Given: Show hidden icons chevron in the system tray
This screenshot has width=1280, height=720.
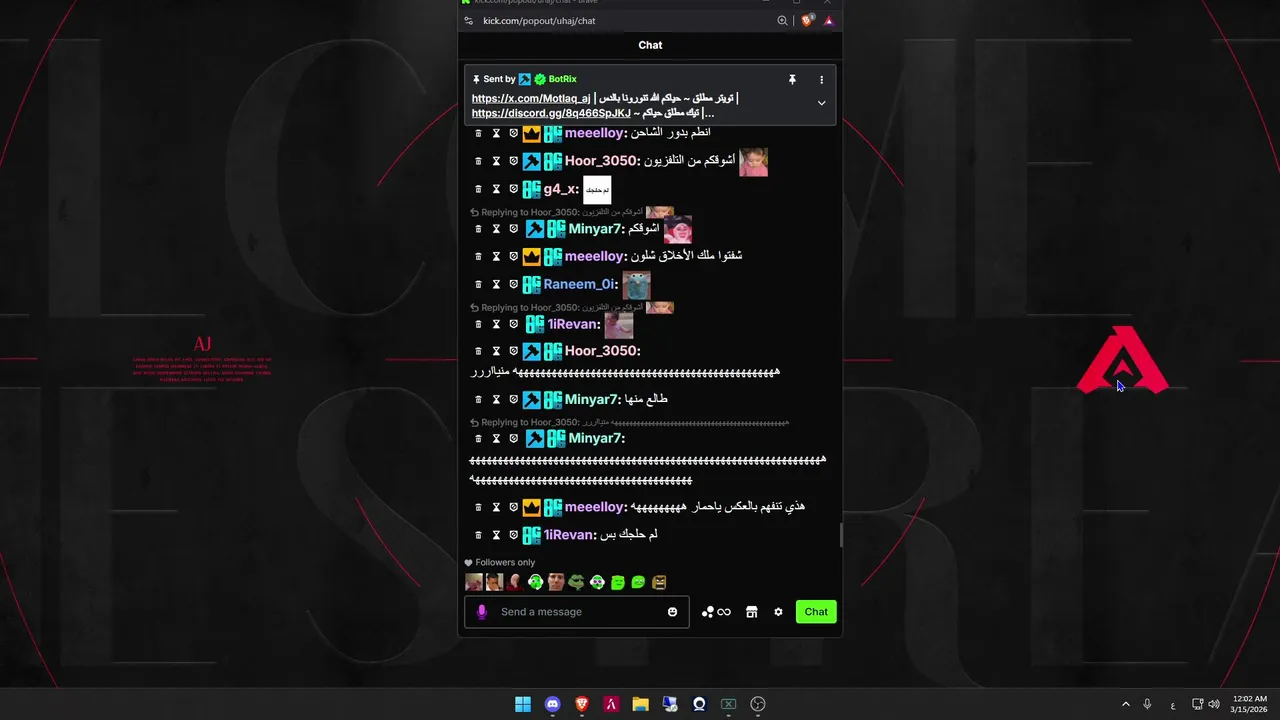Looking at the screenshot, I should (1125, 704).
